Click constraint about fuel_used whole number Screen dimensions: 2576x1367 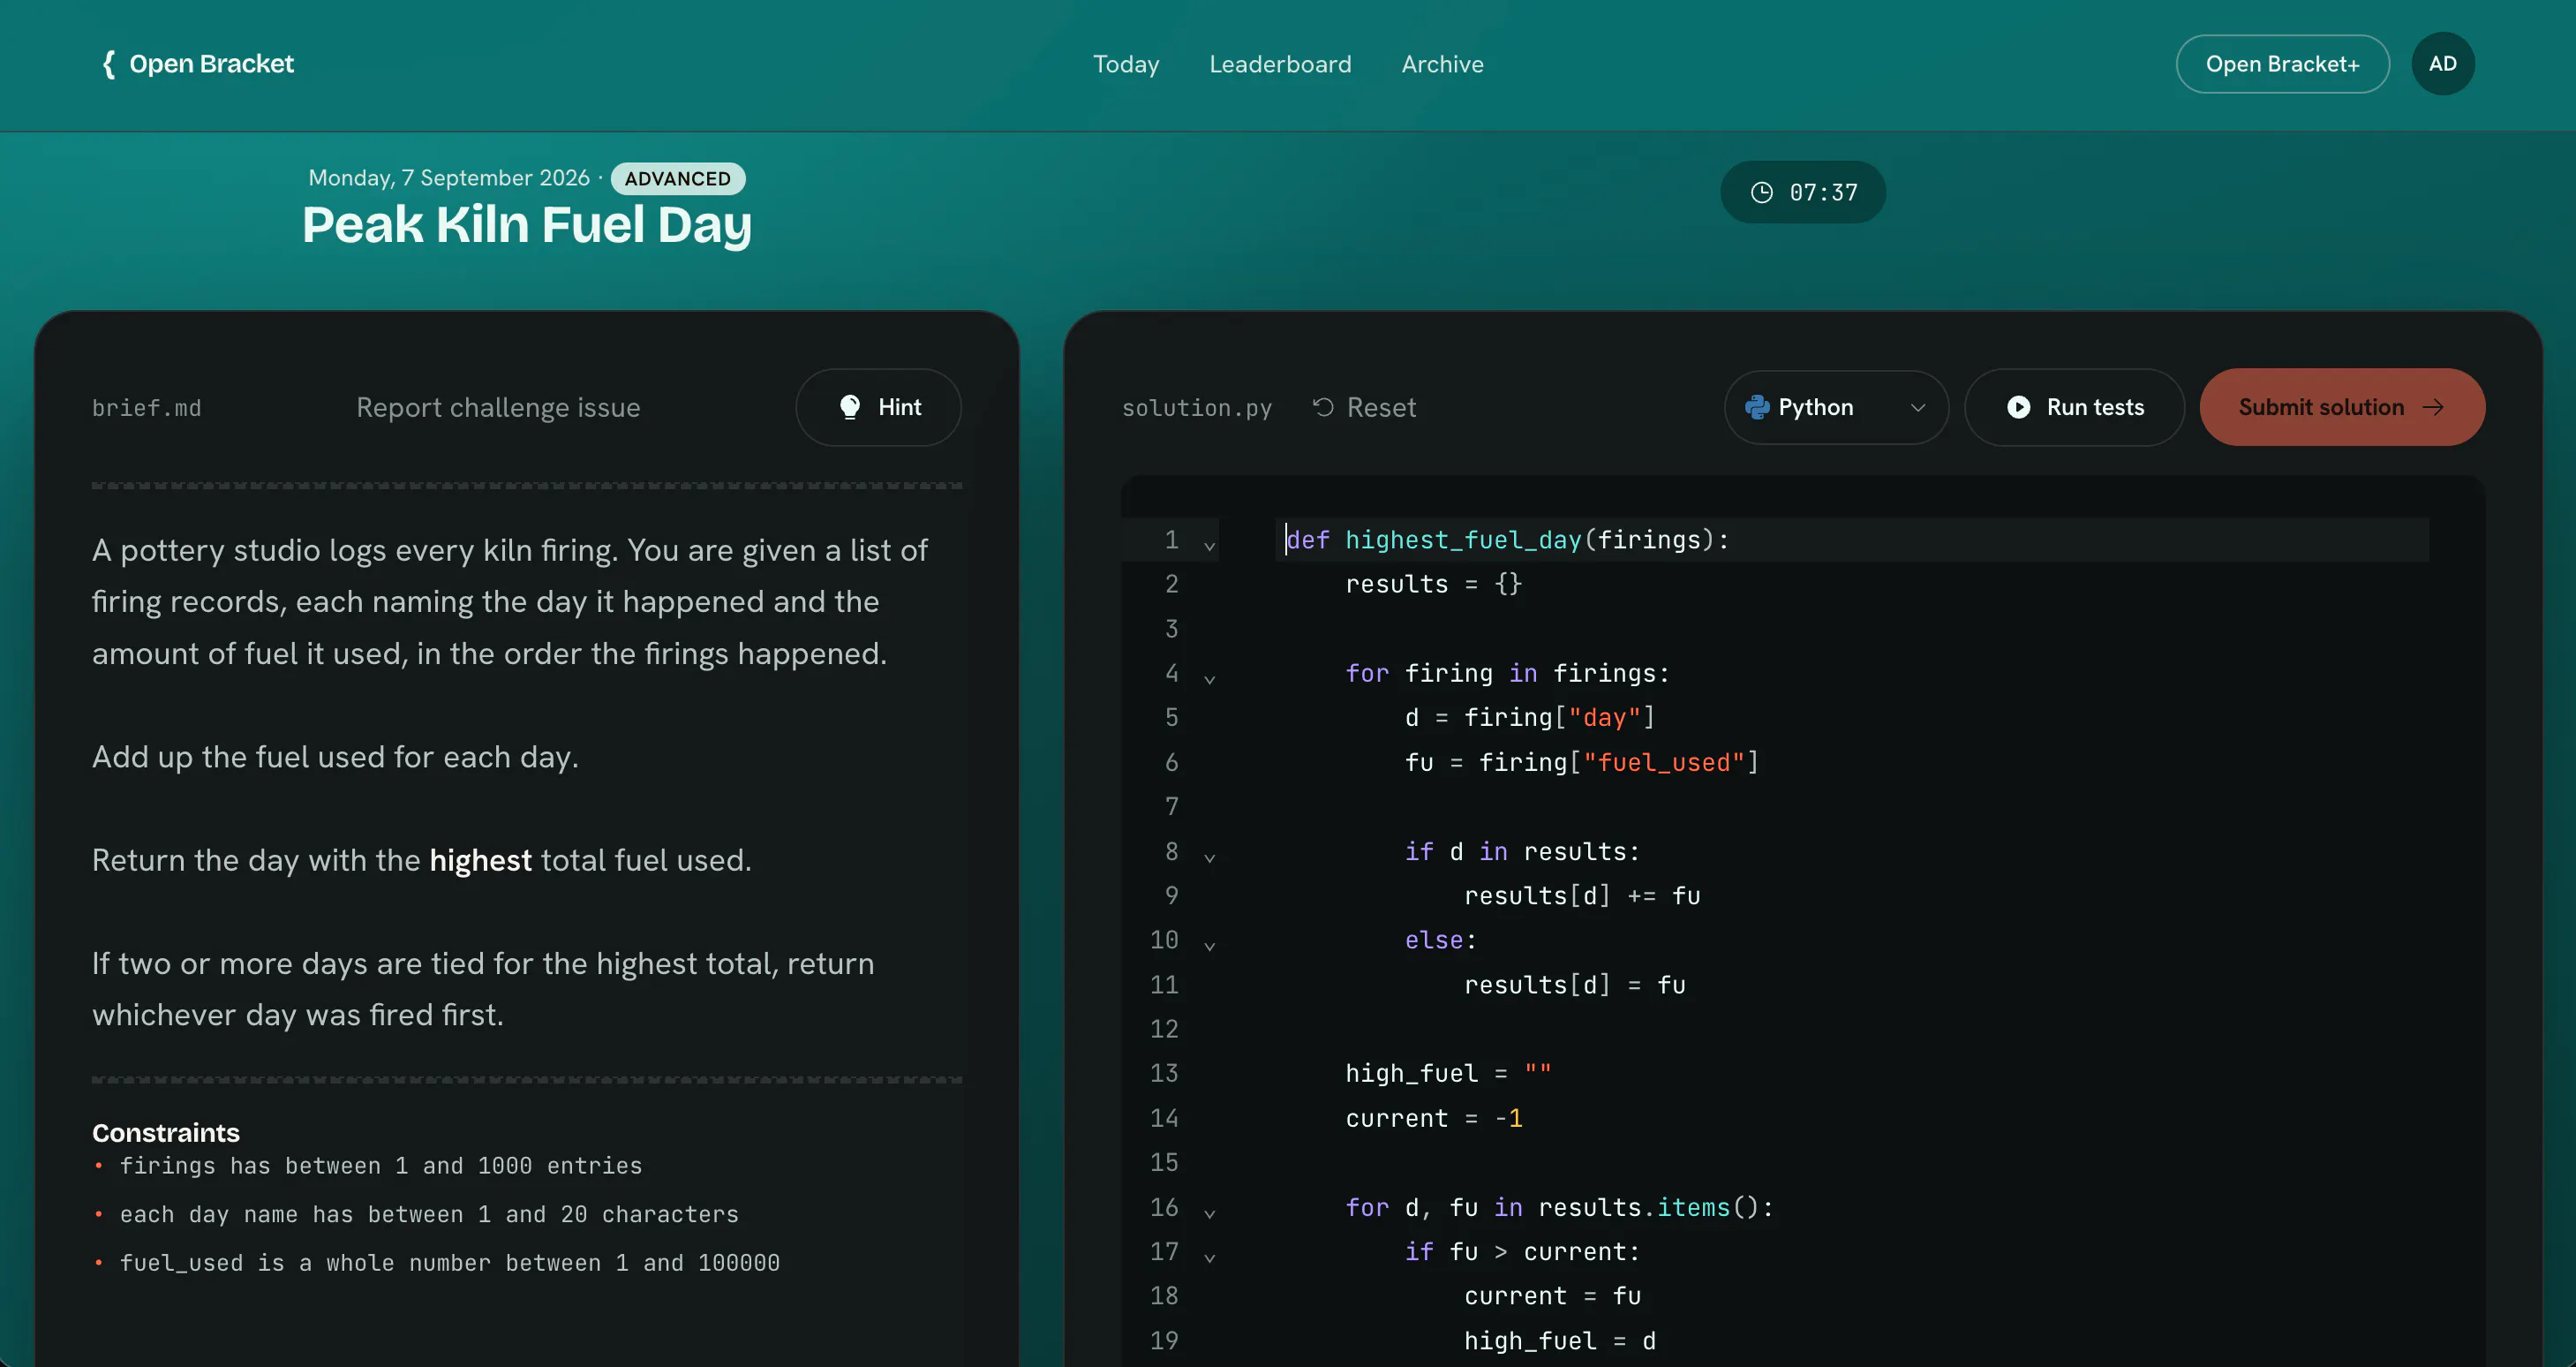point(450,1263)
